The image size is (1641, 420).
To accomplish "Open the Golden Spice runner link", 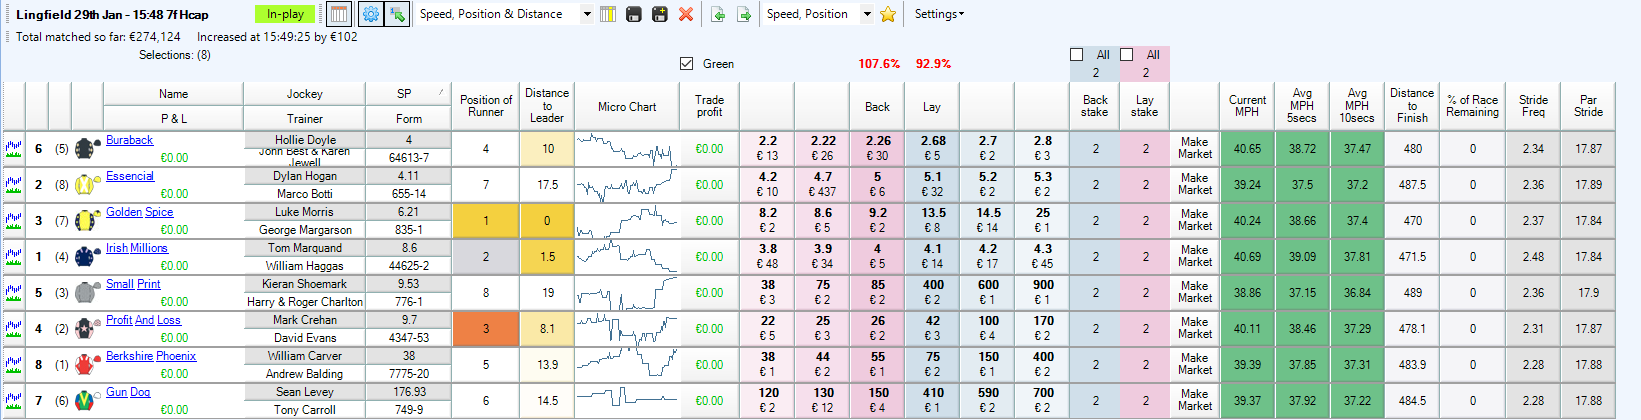I will click(x=140, y=212).
